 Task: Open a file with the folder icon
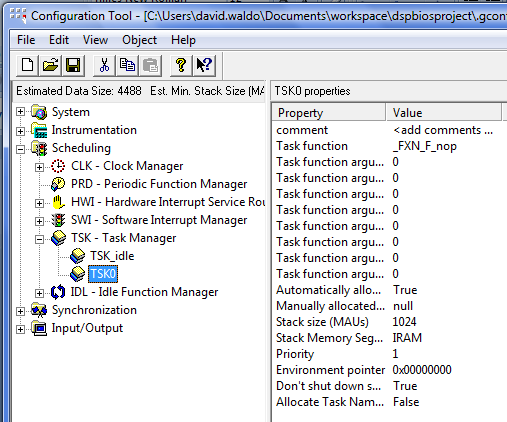tap(50, 65)
